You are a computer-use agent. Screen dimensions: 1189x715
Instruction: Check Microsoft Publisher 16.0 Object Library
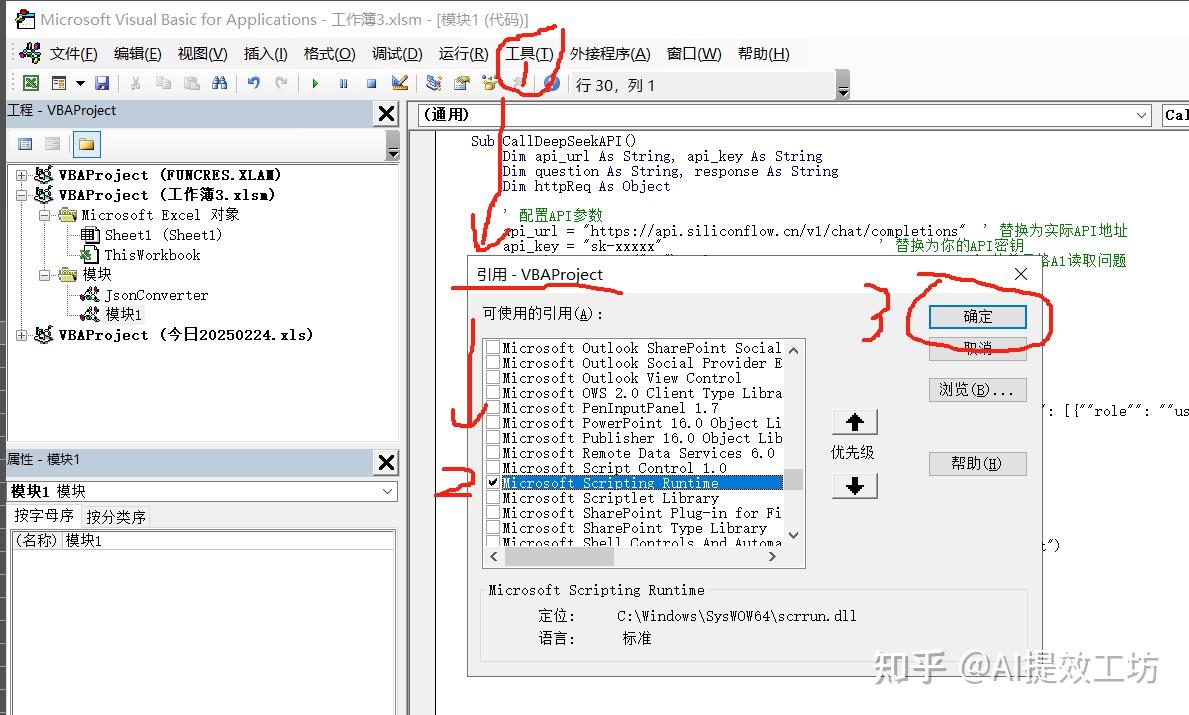[x=493, y=437]
